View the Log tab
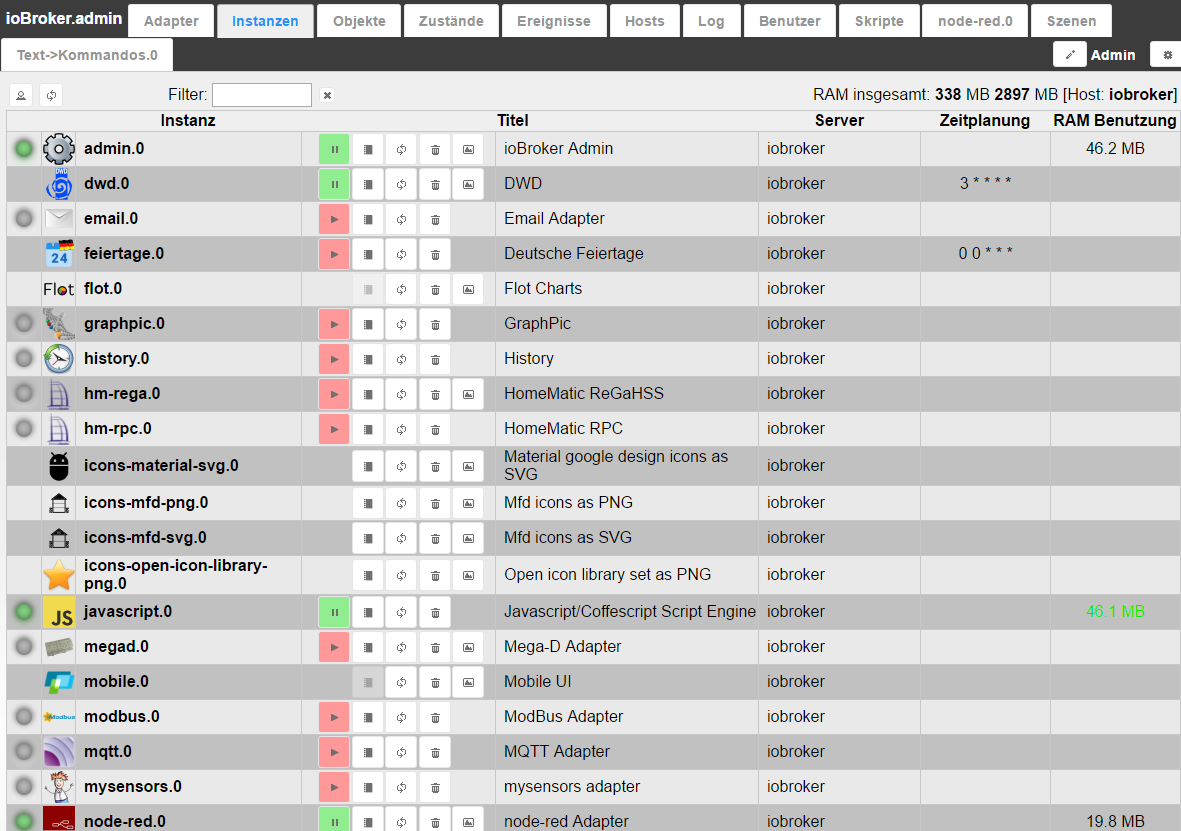Image resolution: width=1181 pixels, height=831 pixels. (711, 21)
